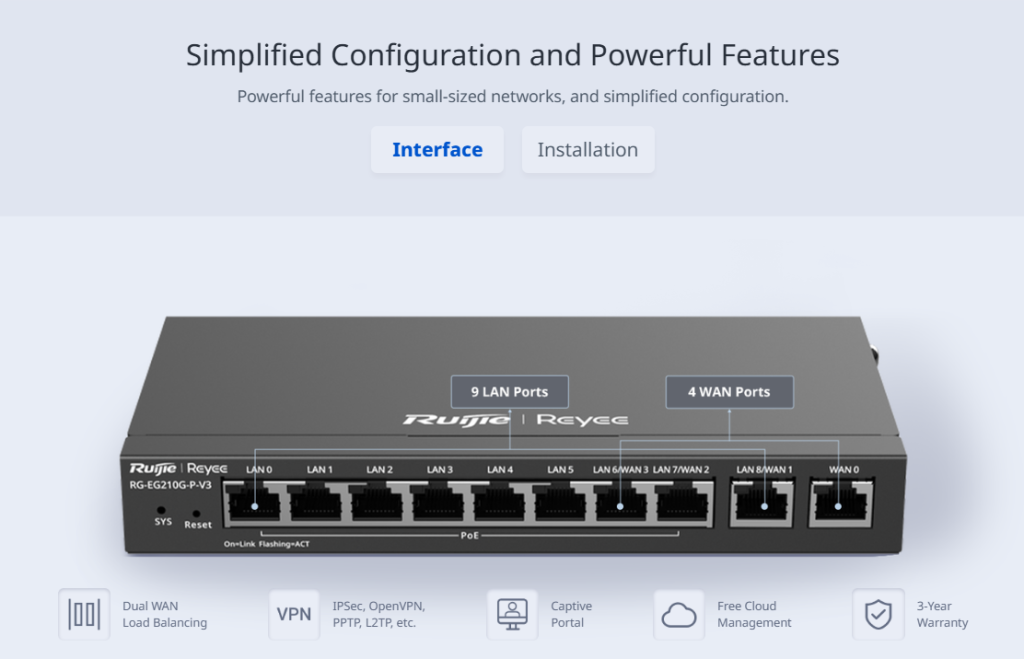Click the LAN 6/WAN 3 port dot
The width and height of the screenshot is (1024, 659).
(x=620, y=506)
